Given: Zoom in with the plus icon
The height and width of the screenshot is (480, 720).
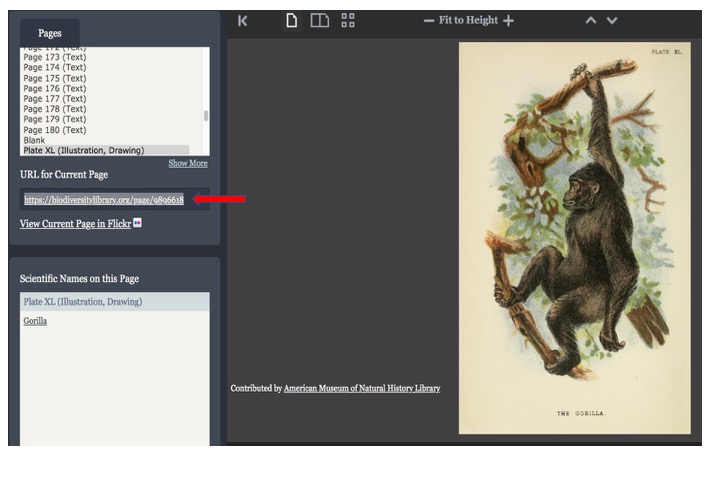Looking at the screenshot, I should 508,21.
